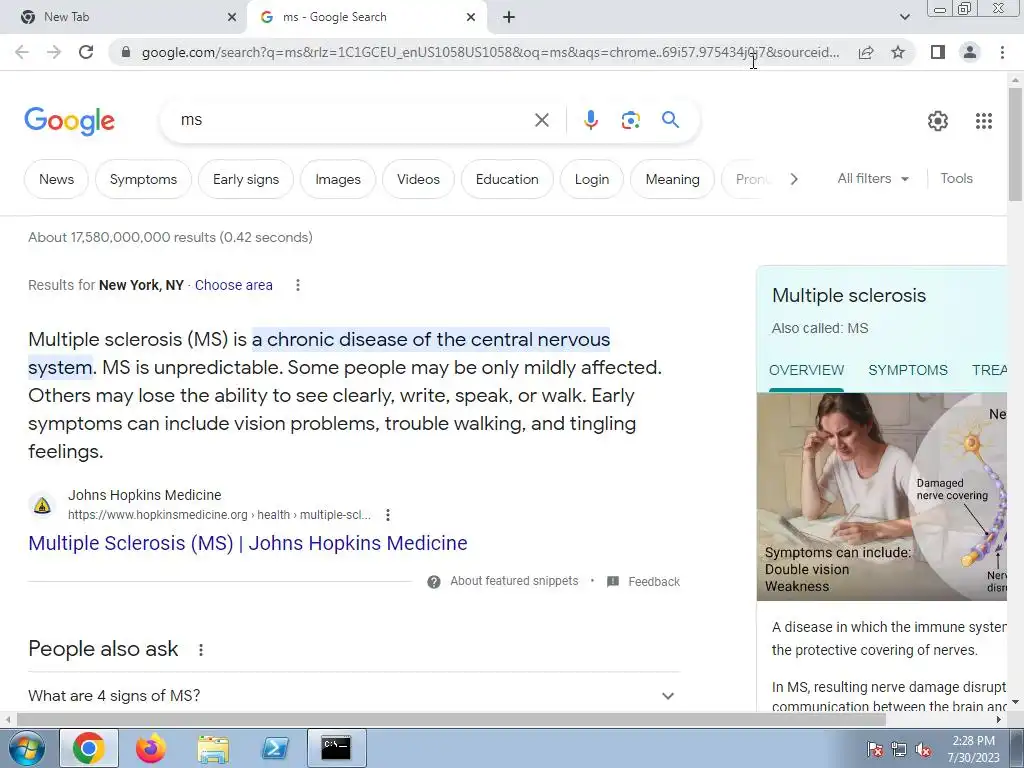Click the multiple sclerosis symptoms image
1024x768 pixels.
(882, 497)
